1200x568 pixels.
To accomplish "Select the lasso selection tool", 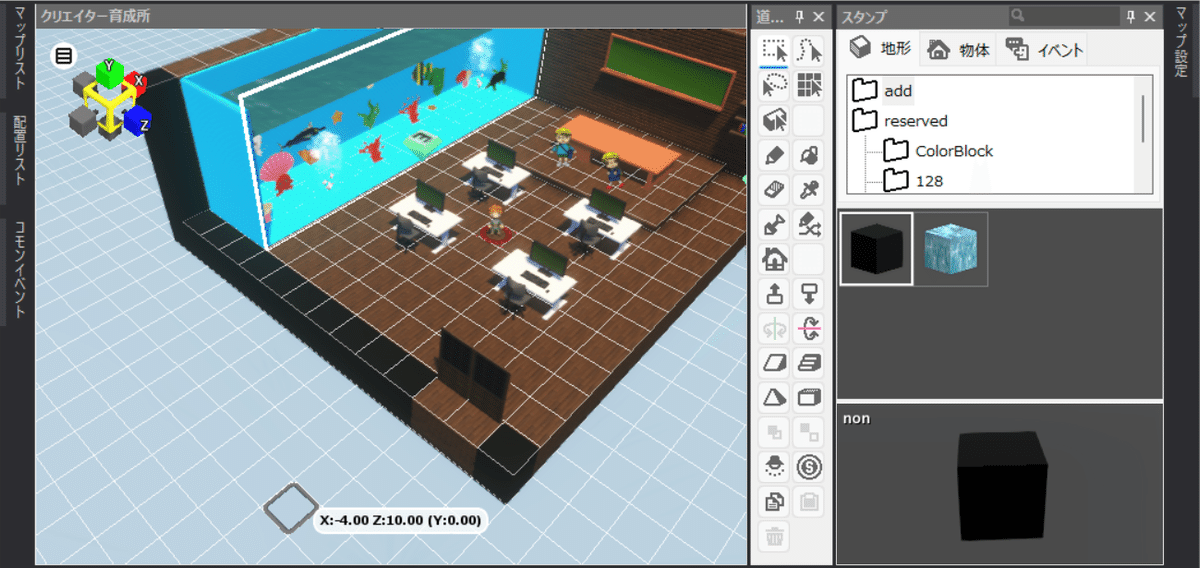I will (x=775, y=85).
